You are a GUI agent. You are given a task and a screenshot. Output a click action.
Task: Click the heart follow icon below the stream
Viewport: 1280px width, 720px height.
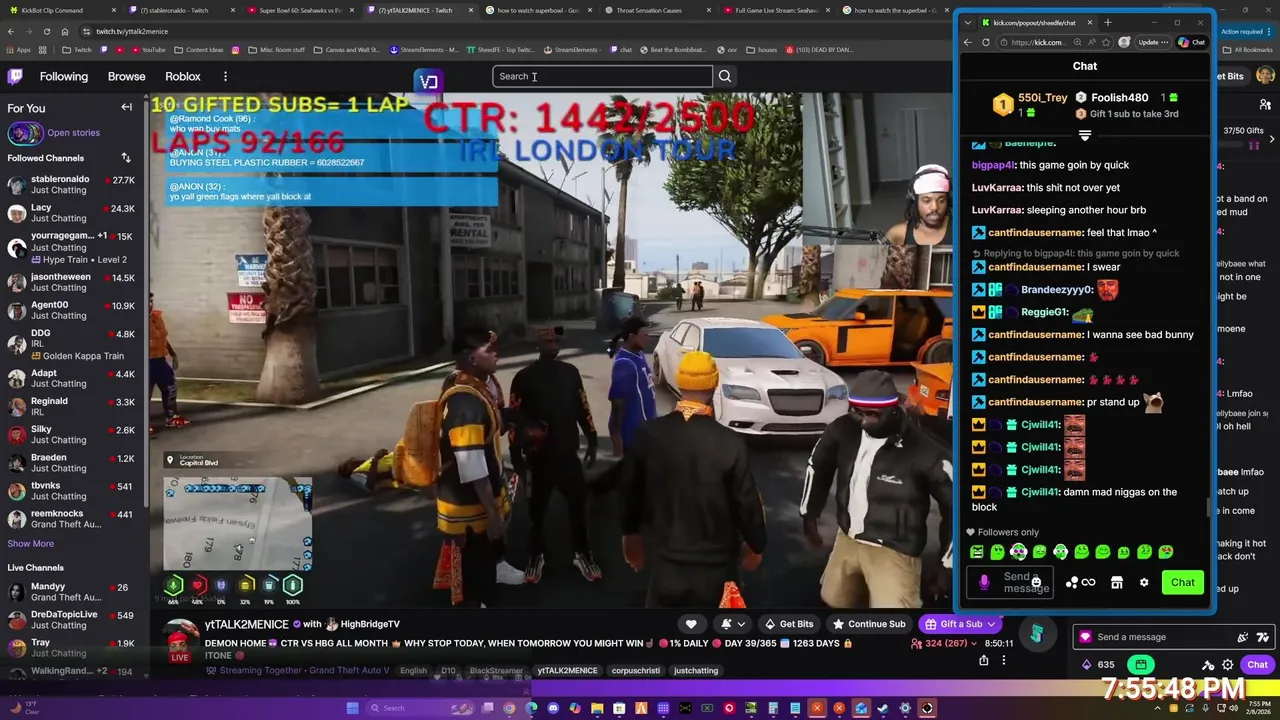691,624
